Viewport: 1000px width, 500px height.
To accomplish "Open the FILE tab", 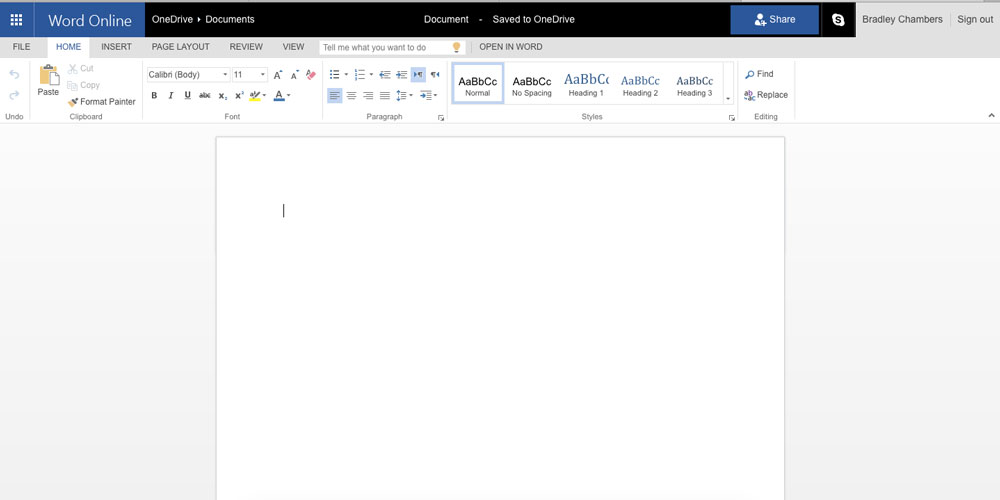I will click(x=22, y=47).
